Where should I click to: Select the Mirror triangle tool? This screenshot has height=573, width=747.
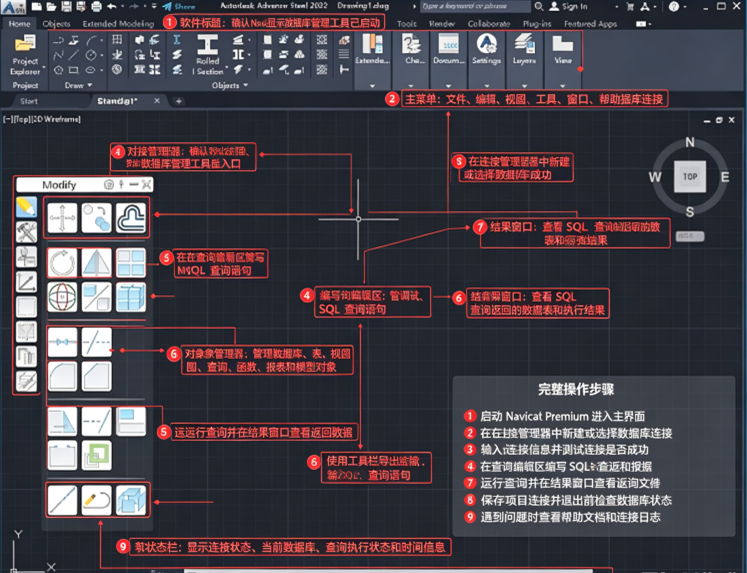[97, 262]
